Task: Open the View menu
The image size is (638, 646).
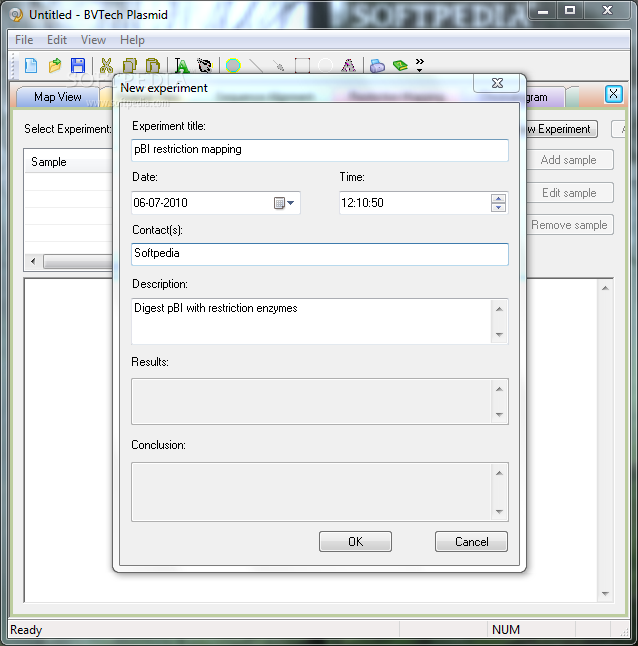Action: point(93,40)
